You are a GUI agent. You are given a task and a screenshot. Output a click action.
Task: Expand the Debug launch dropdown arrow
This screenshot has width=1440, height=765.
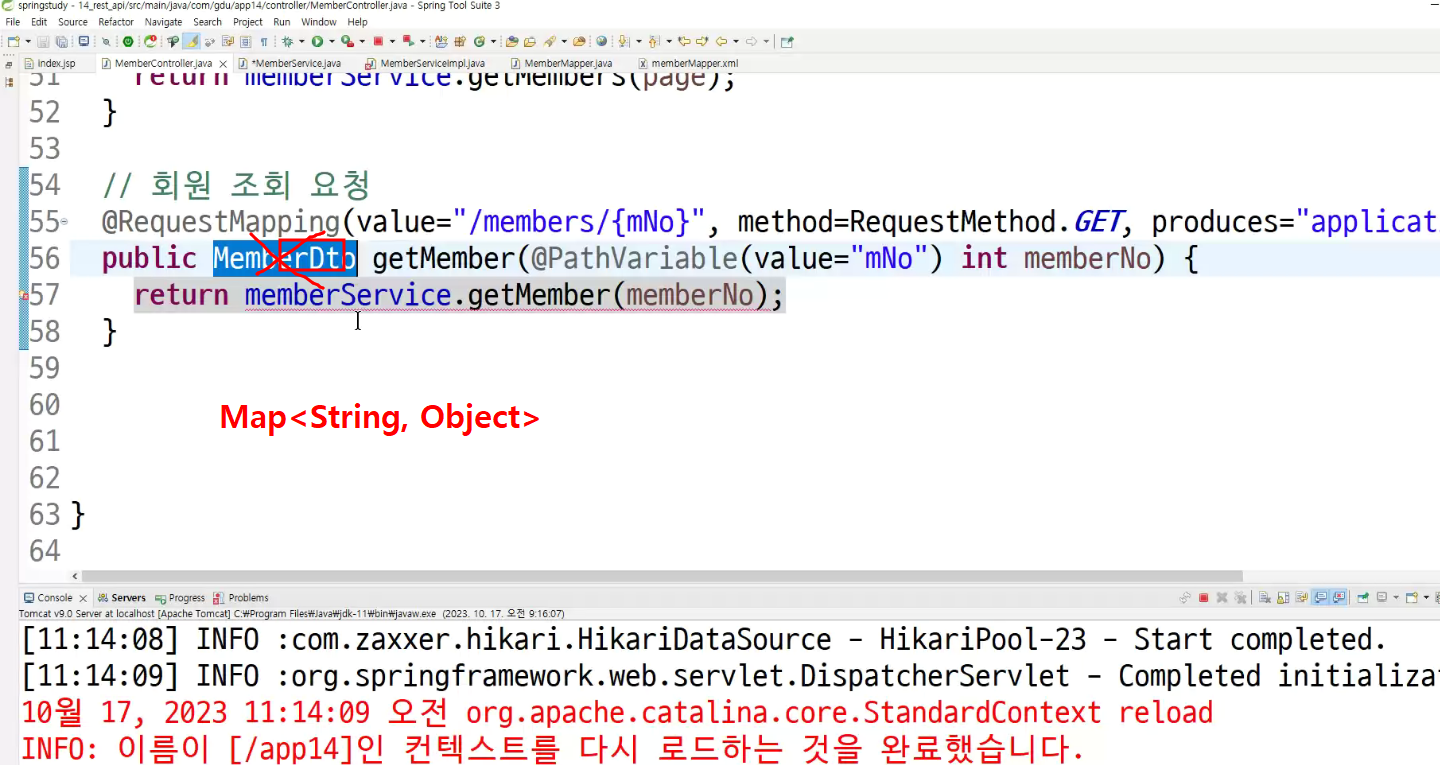click(x=301, y=42)
